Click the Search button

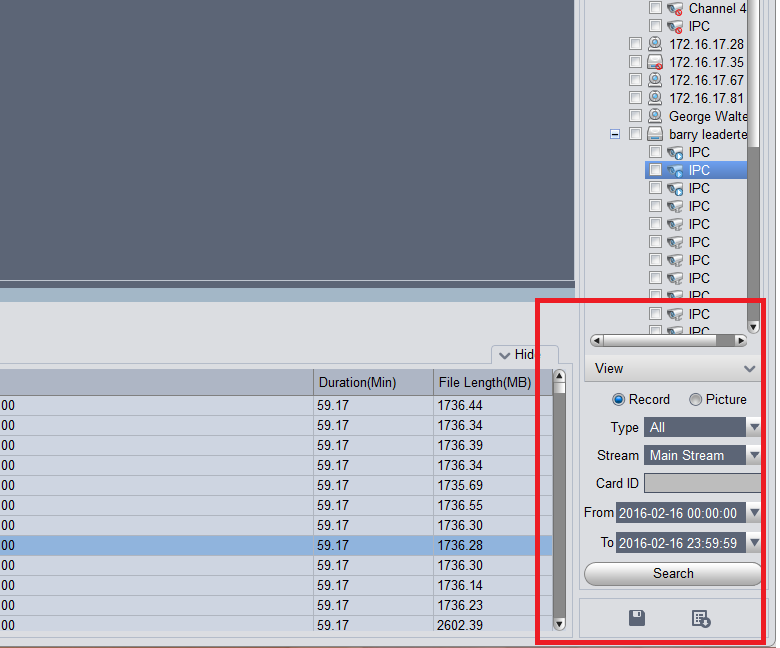click(x=673, y=573)
